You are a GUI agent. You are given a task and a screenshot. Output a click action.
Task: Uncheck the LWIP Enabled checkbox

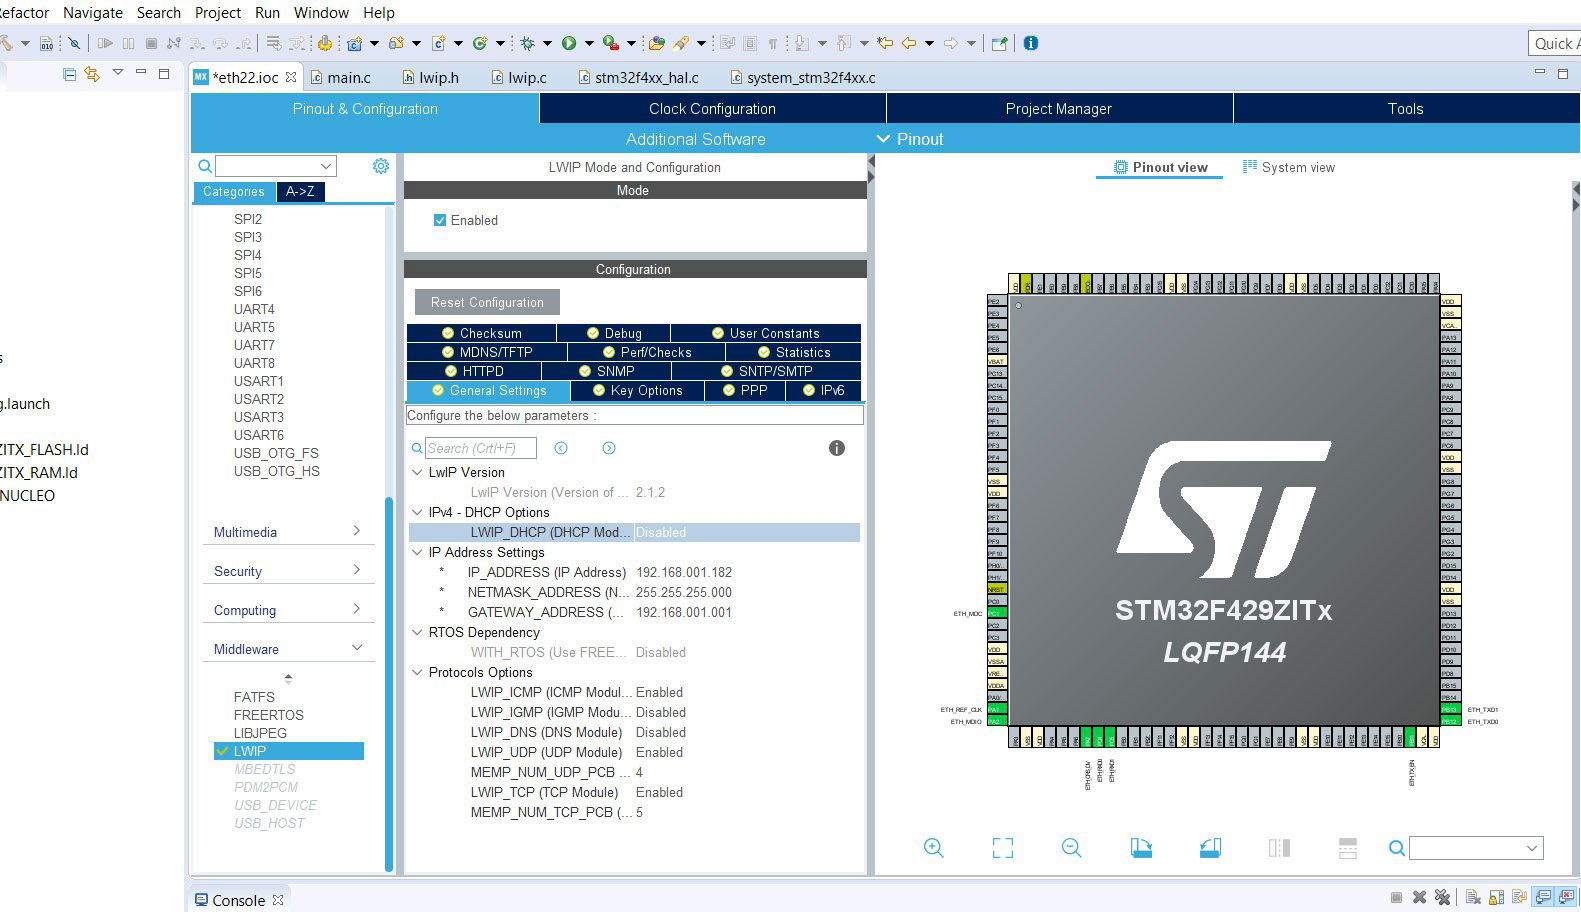click(x=440, y=220)
